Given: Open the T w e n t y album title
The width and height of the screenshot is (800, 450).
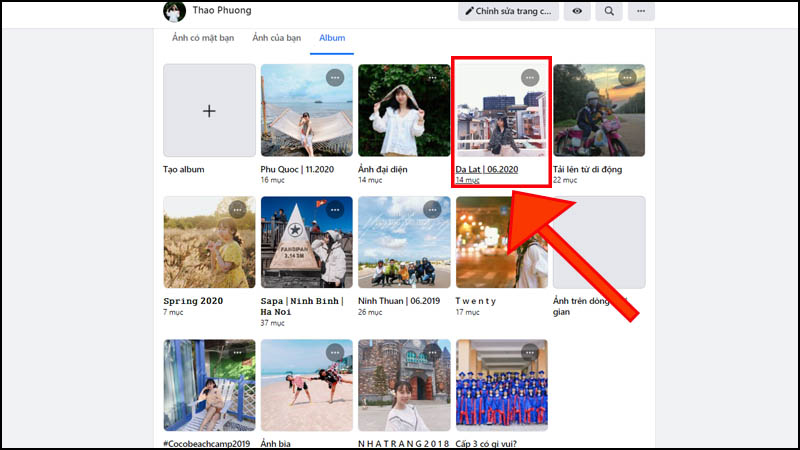Looking at the screenshot, I should pos(476,301).
